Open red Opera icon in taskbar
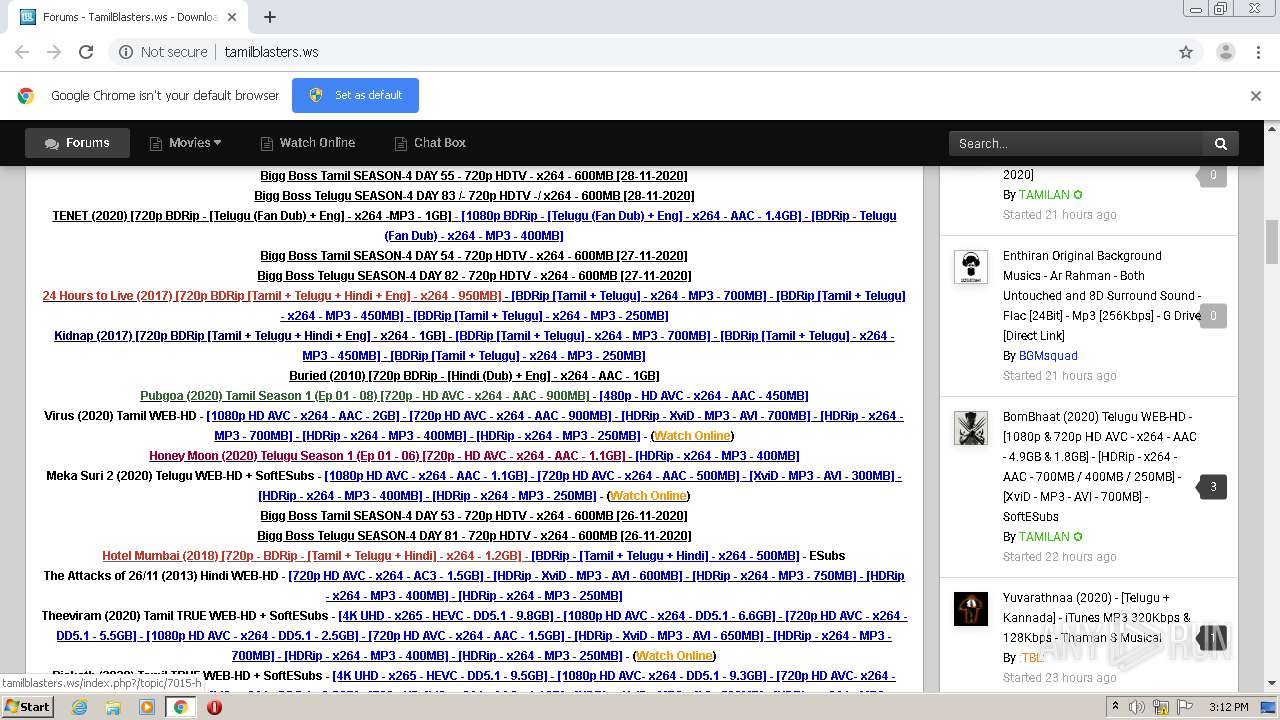The height and width of the screenshot is (720, 1280). [214, 707]
